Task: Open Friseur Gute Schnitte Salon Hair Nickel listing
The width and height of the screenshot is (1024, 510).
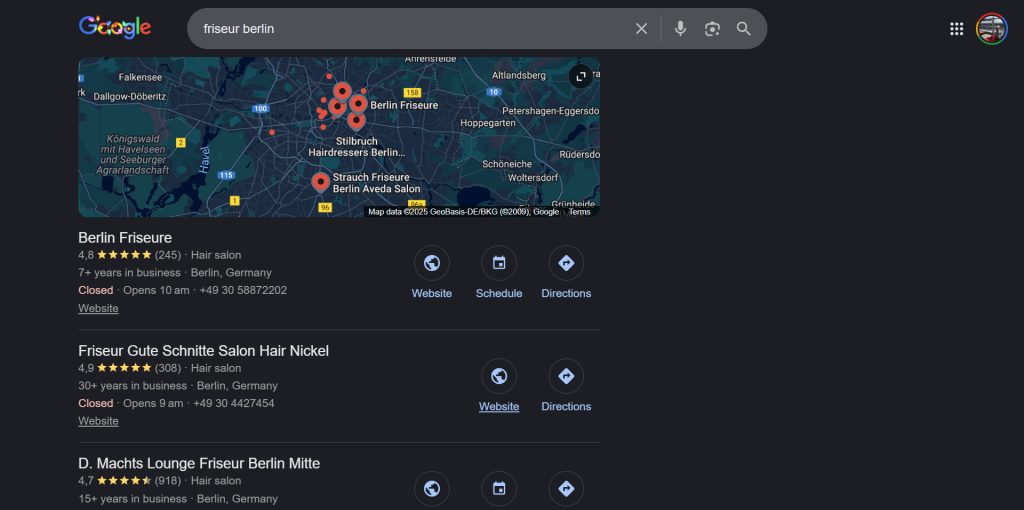Action: [x=203, y=351]
